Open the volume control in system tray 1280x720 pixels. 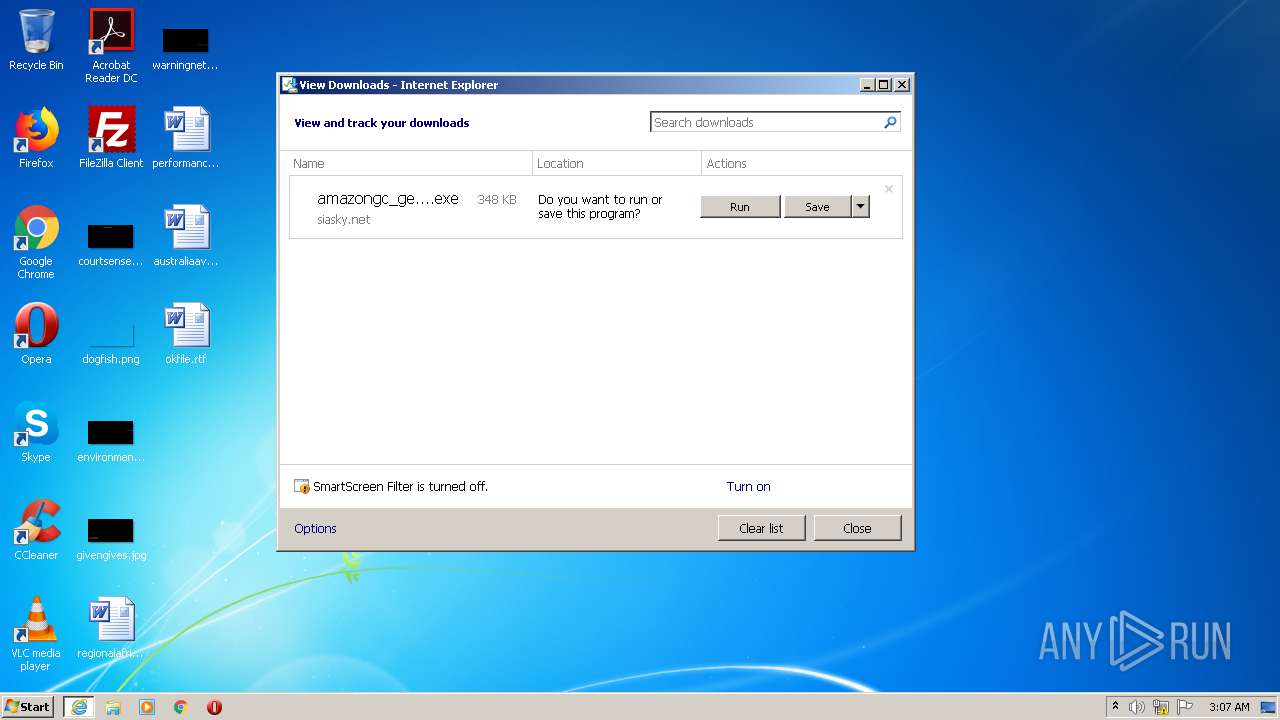coord(1137,707)
